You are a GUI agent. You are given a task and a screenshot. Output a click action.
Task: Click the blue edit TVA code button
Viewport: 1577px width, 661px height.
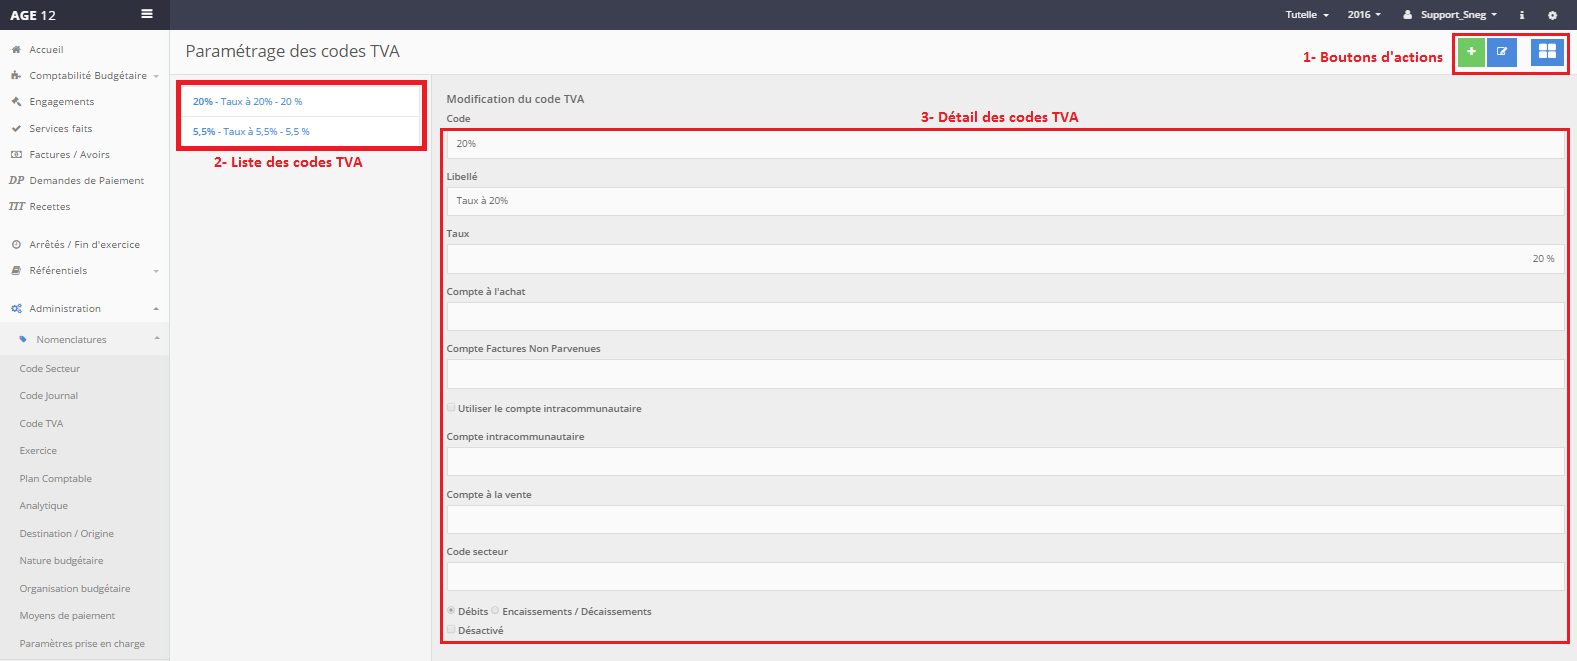click(1501, 52)
